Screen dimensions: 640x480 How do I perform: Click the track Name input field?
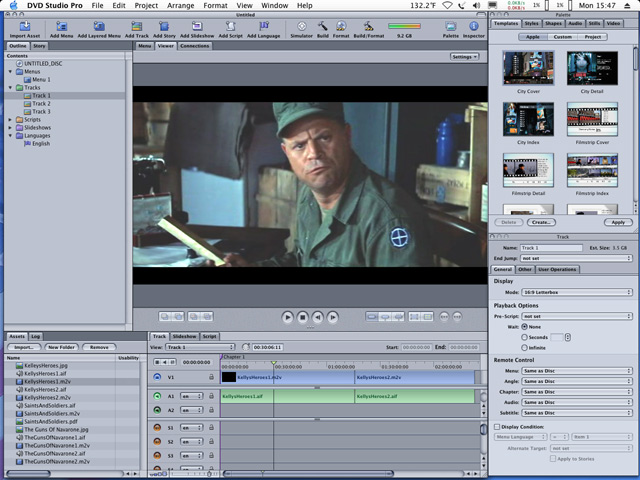(x=551, y=248)
